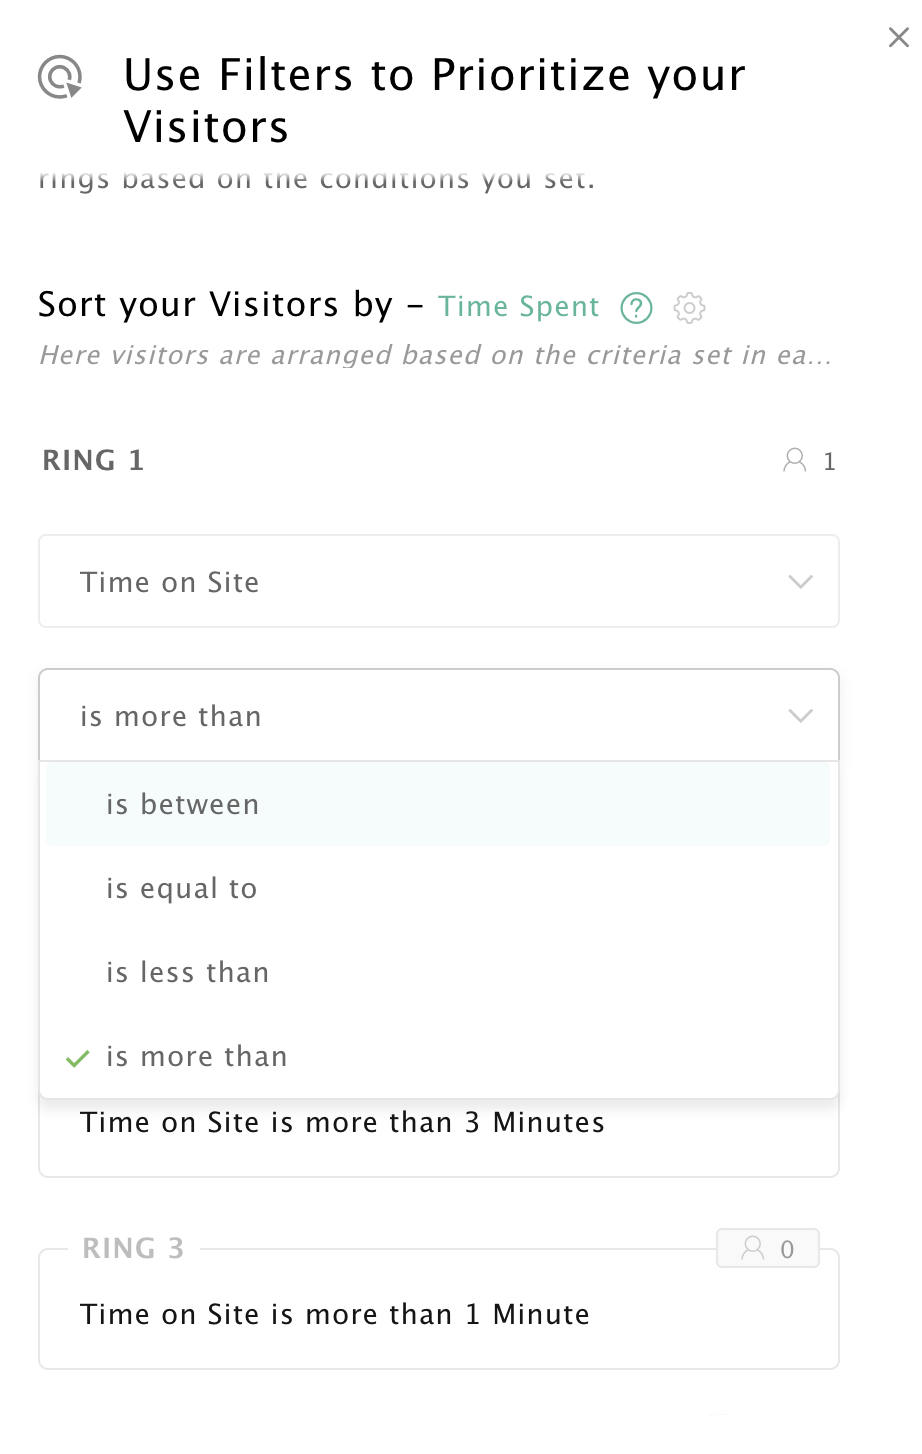Open the Time on Site dropdown
The height and width of the screenshot is (1454, 922).
click(x=439, y=581)
